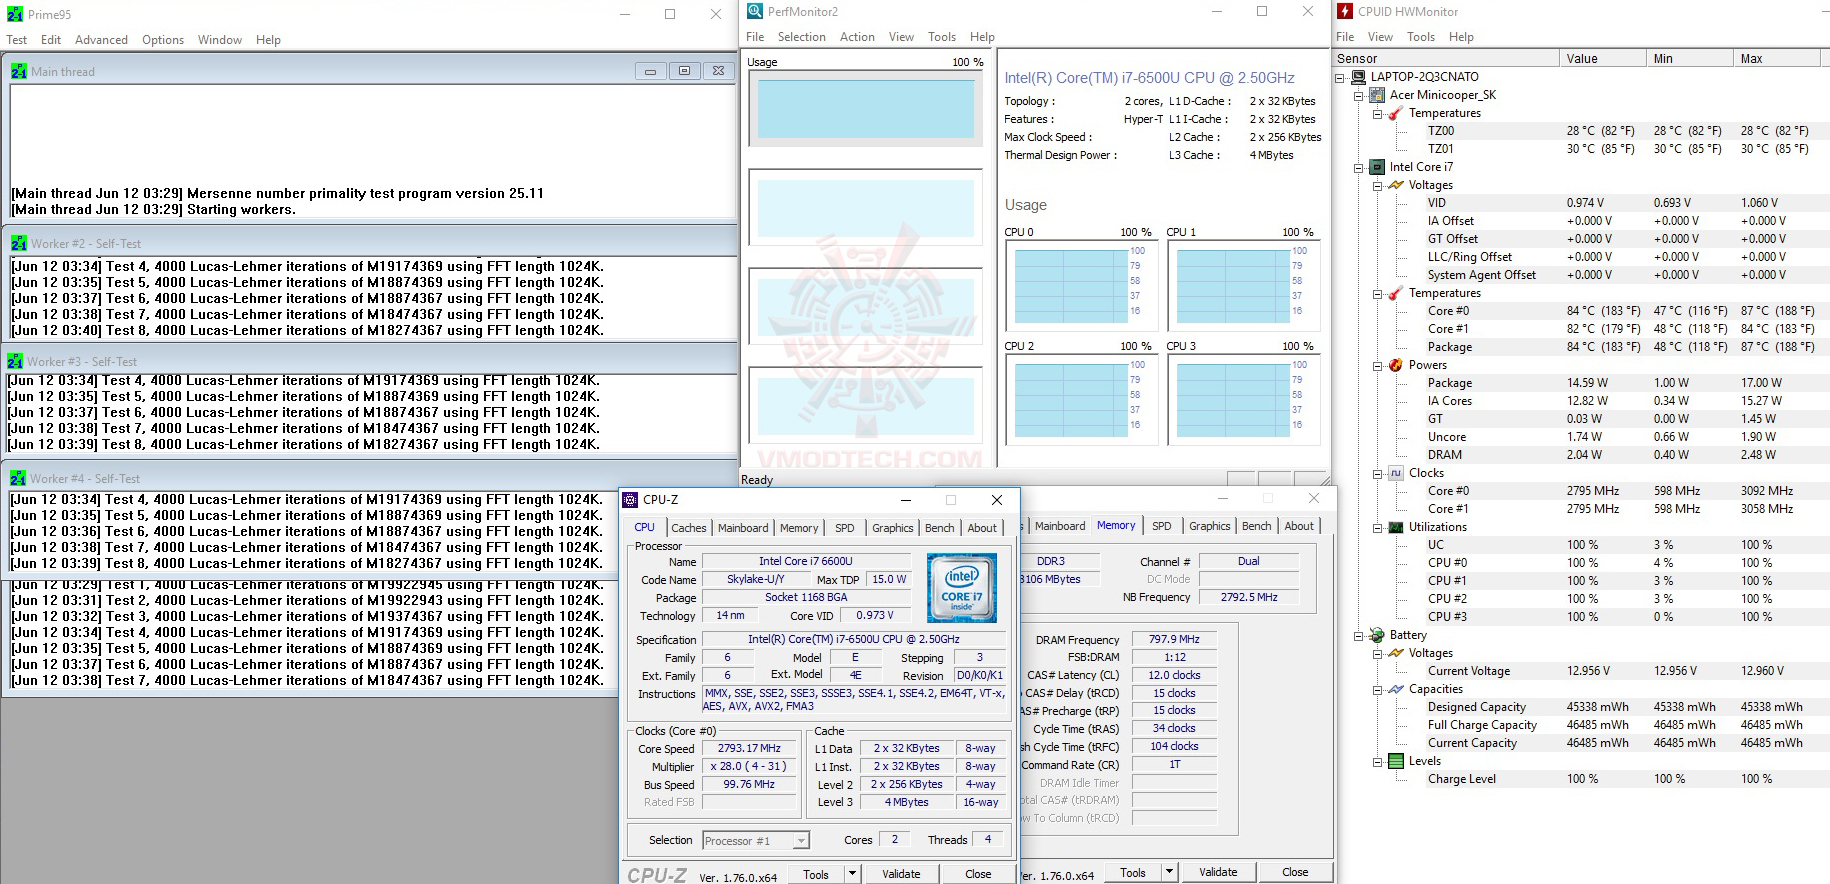Image resolution: width=1830 pixels, height=884 pixels.
Task: Collapse the Acer Minicooper_SK node
Action: click(x=1359, y=95)
